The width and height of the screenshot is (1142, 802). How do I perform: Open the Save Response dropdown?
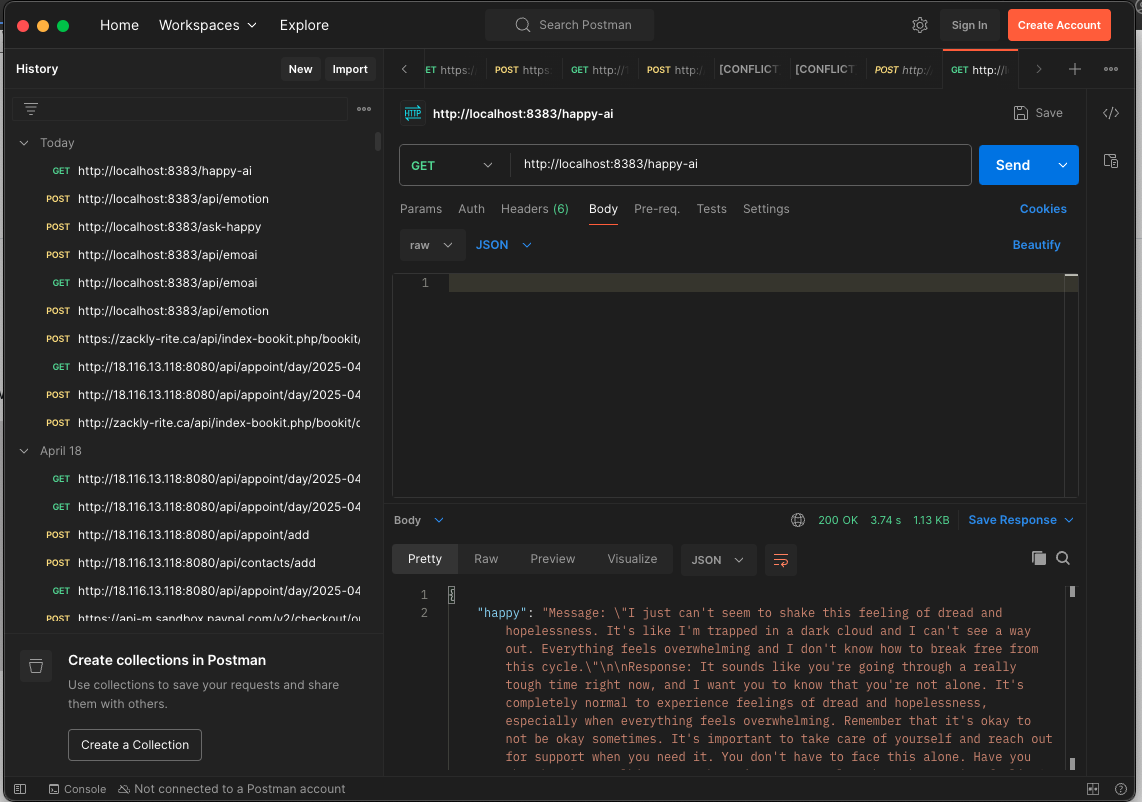pos(1020,520)
